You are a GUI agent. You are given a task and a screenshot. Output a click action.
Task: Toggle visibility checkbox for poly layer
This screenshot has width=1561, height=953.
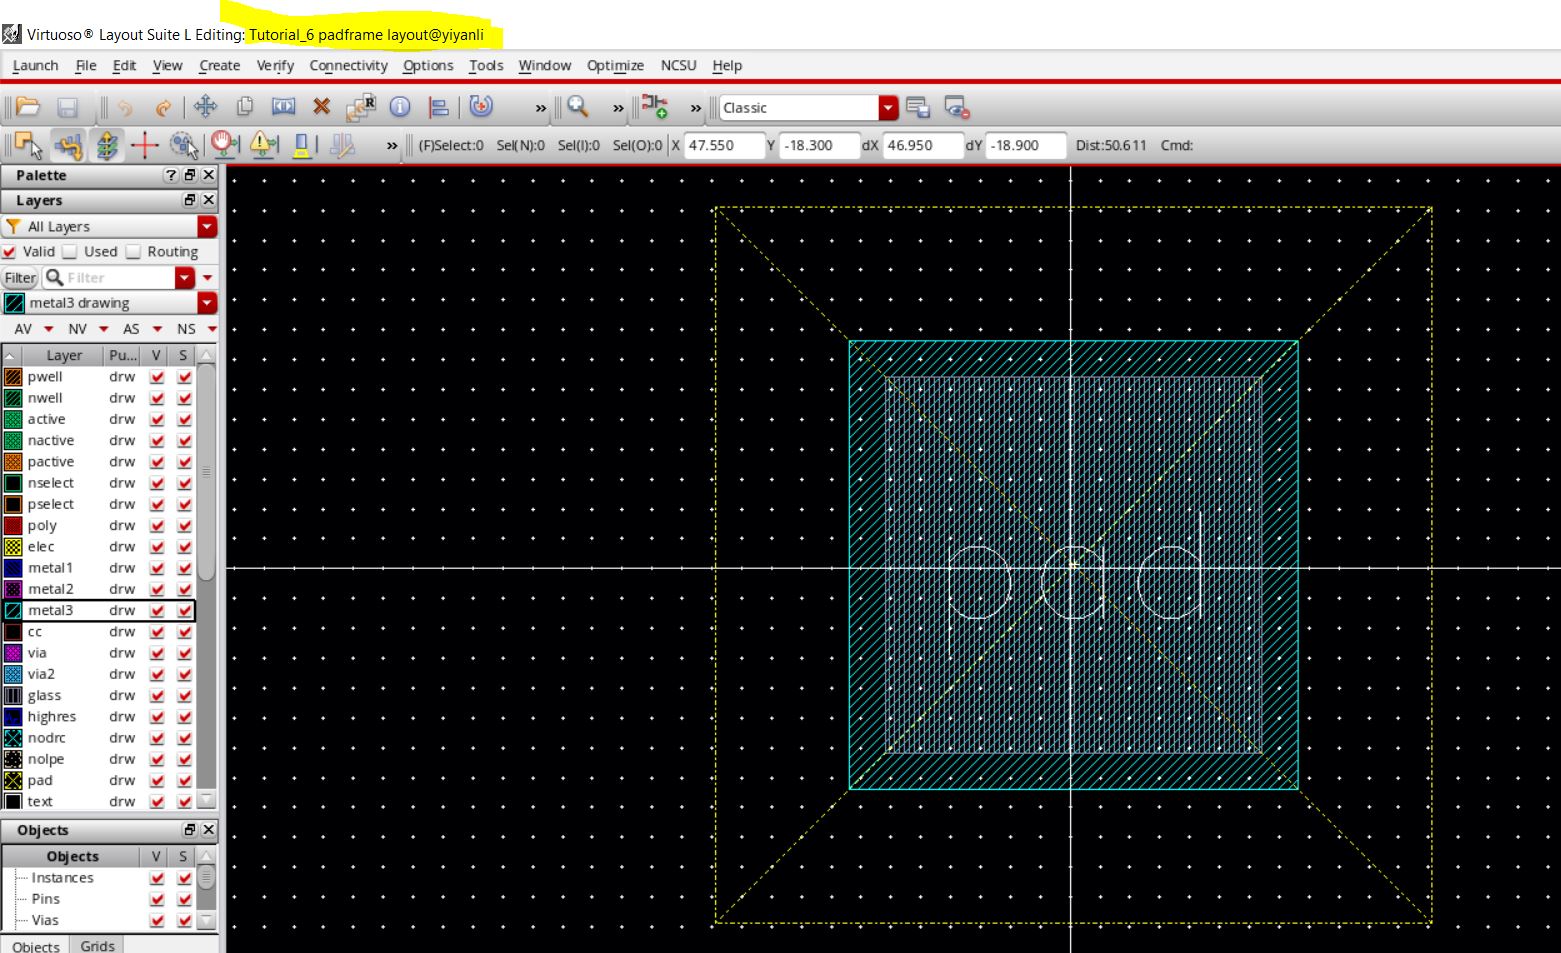[156, 526]
